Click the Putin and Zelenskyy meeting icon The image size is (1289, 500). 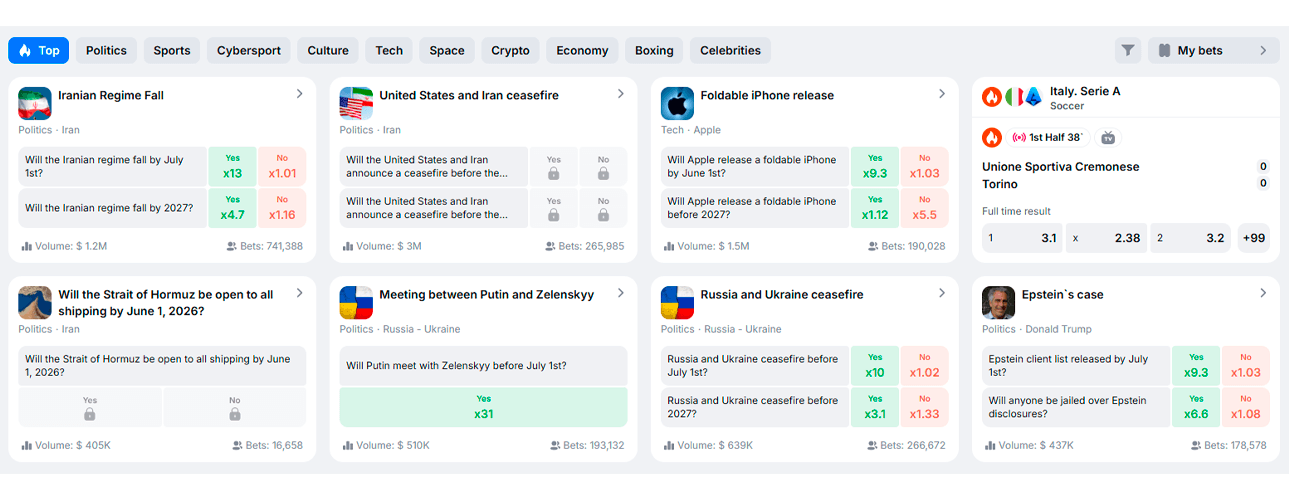pos(356,302)
